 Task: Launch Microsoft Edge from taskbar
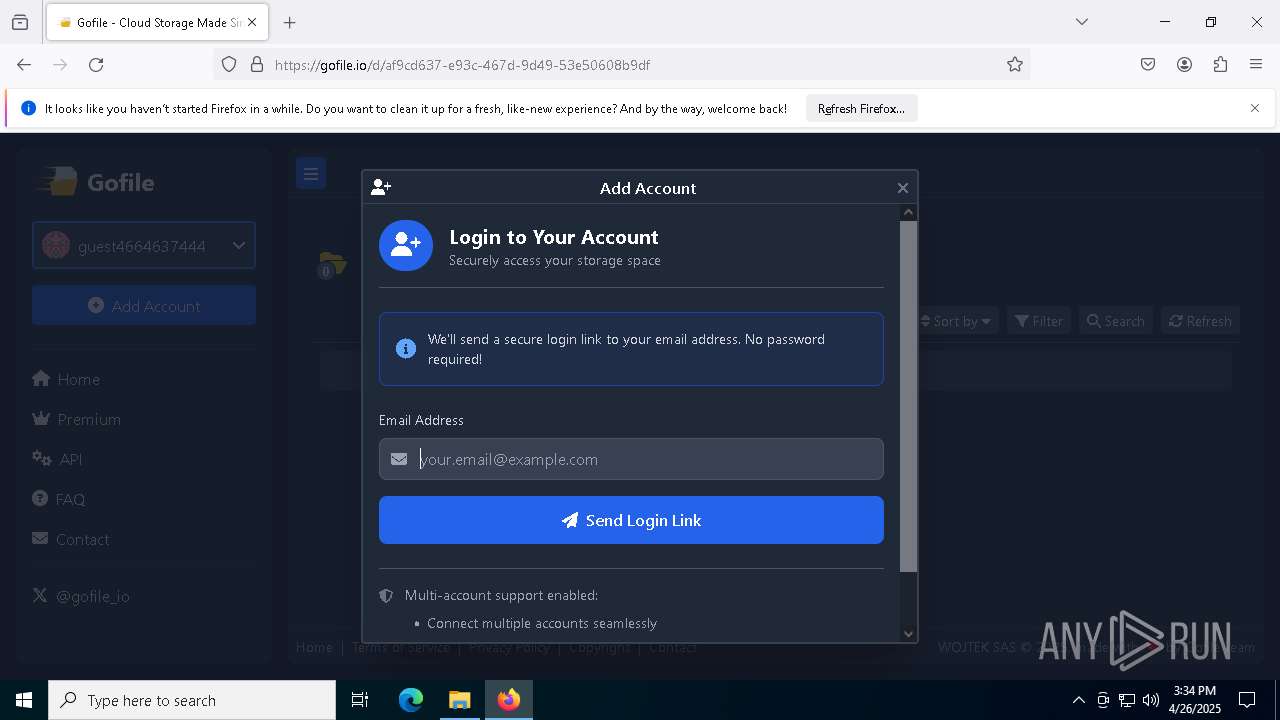click(411, 700)
